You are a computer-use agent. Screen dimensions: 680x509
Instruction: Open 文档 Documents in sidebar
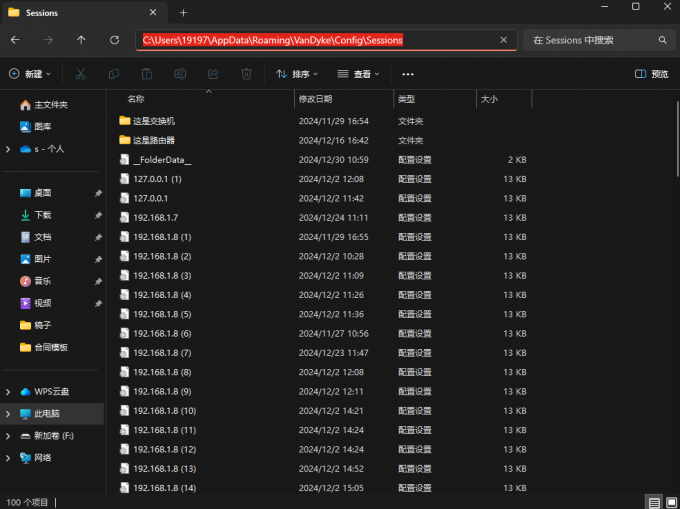(36, 237)
